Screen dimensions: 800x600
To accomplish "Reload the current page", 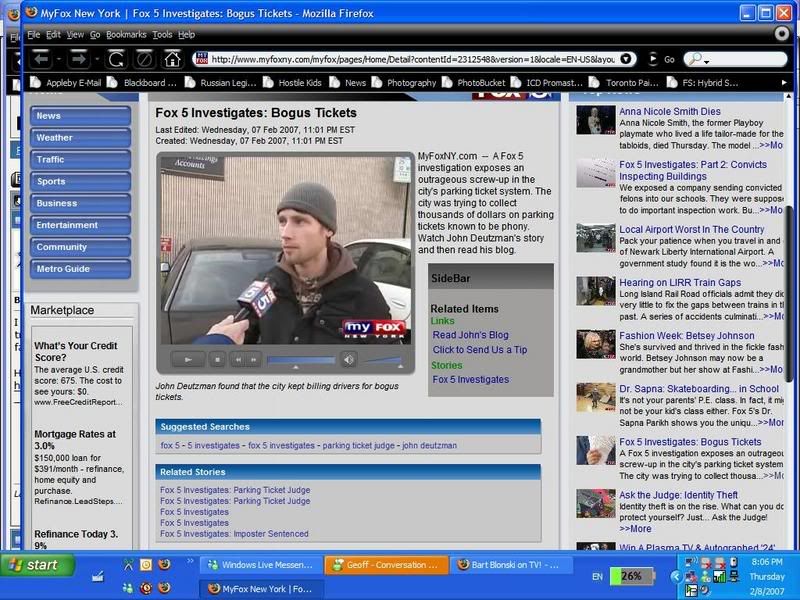I will click(116, 59).
